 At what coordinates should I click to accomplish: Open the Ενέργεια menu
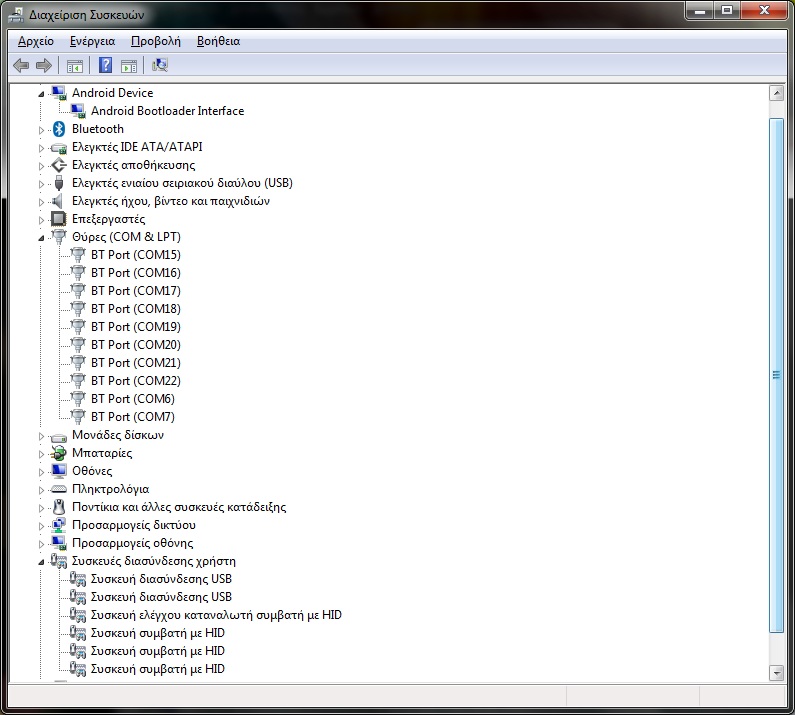92,41
